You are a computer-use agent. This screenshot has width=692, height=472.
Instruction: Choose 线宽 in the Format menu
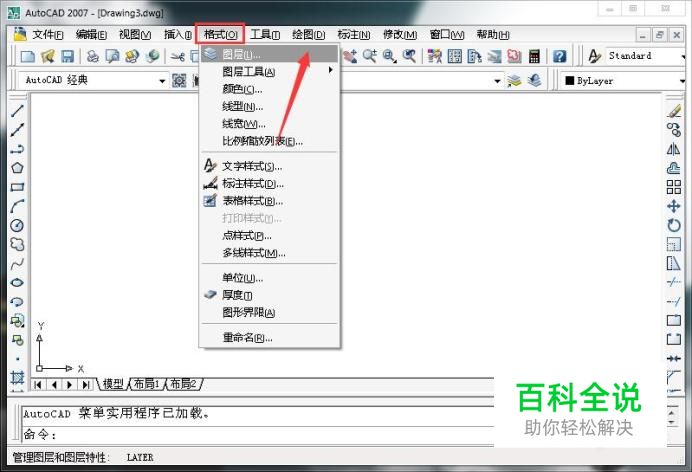pos(270,124)
